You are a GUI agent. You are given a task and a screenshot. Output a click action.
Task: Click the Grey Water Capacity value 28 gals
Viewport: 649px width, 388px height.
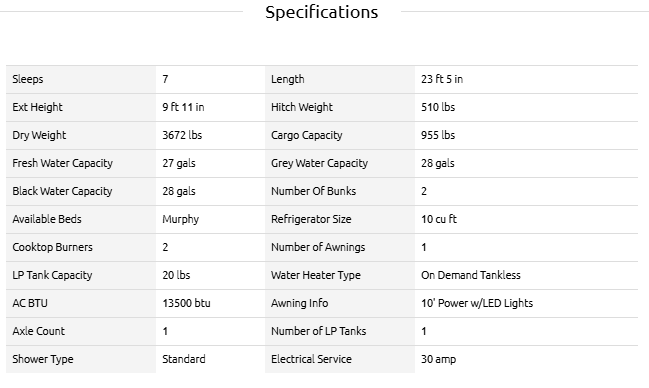[x=437, y=163]
